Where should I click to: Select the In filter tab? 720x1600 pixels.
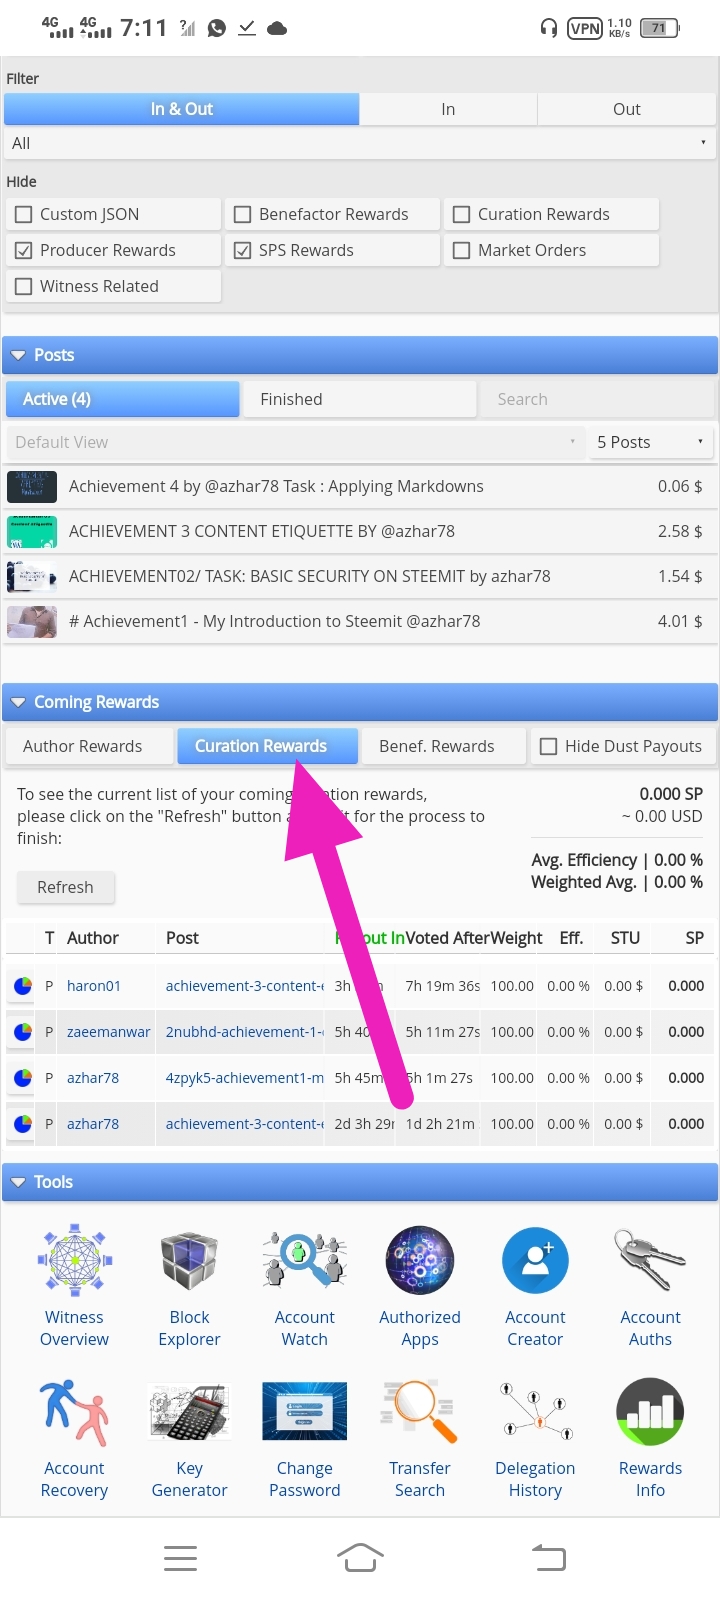pos(448,109)
